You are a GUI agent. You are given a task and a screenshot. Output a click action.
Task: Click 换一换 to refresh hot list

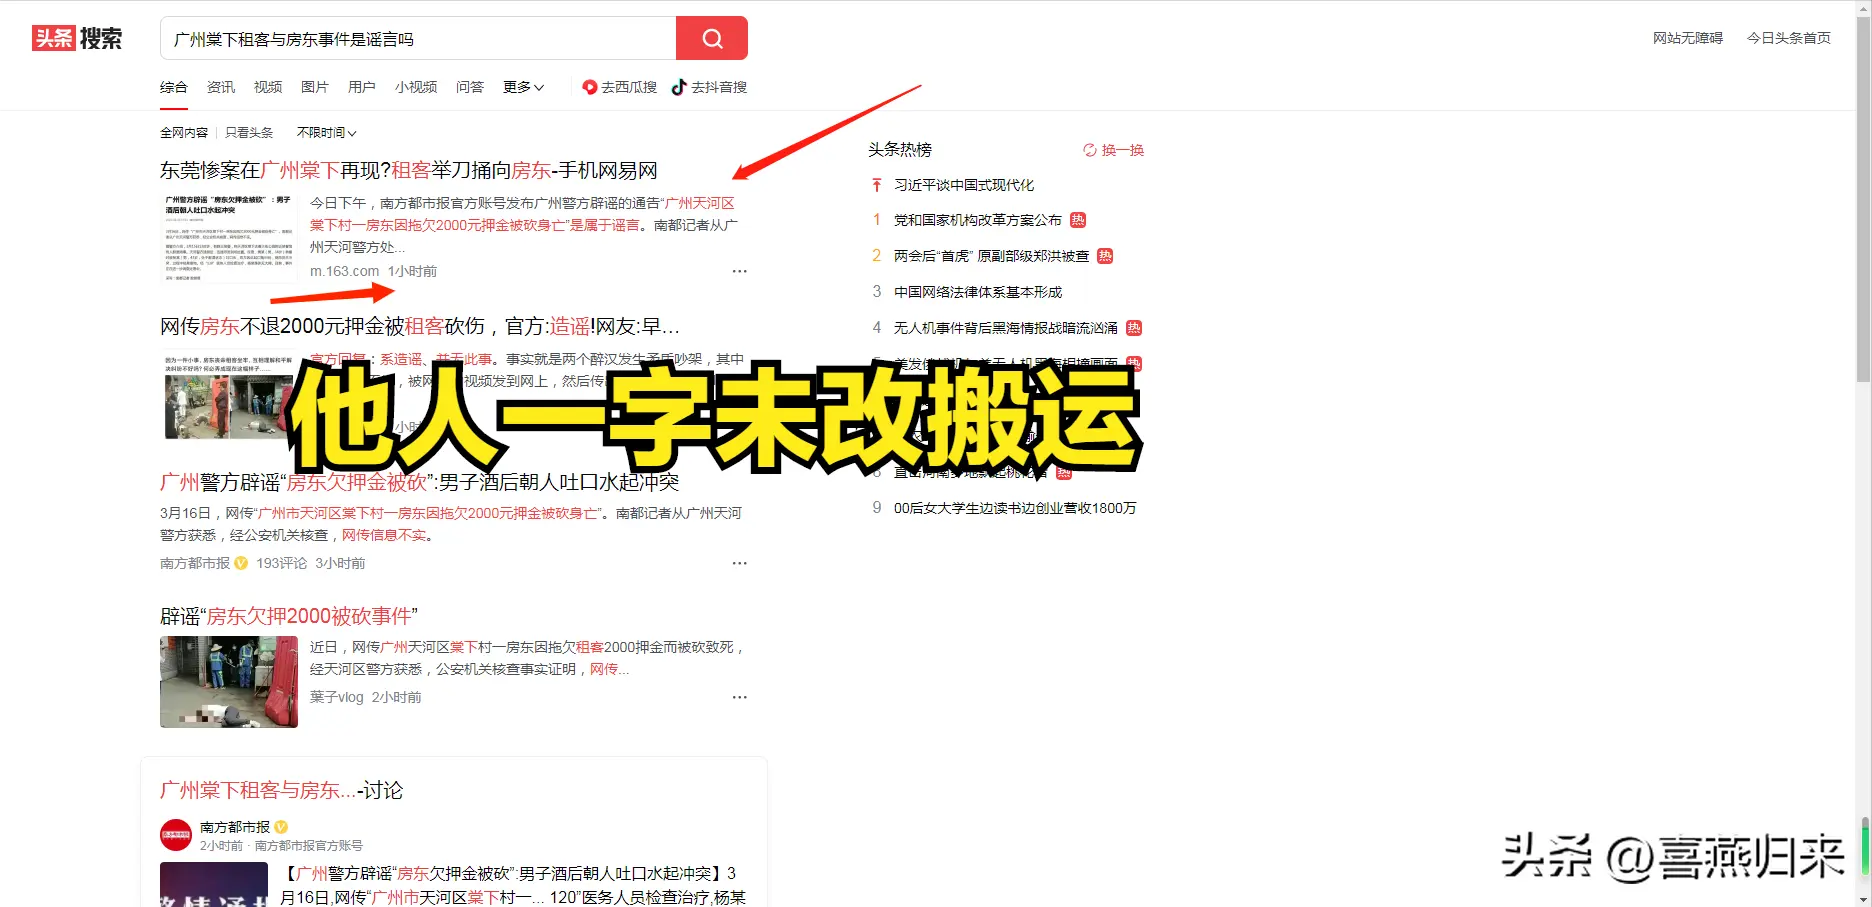1122,150
